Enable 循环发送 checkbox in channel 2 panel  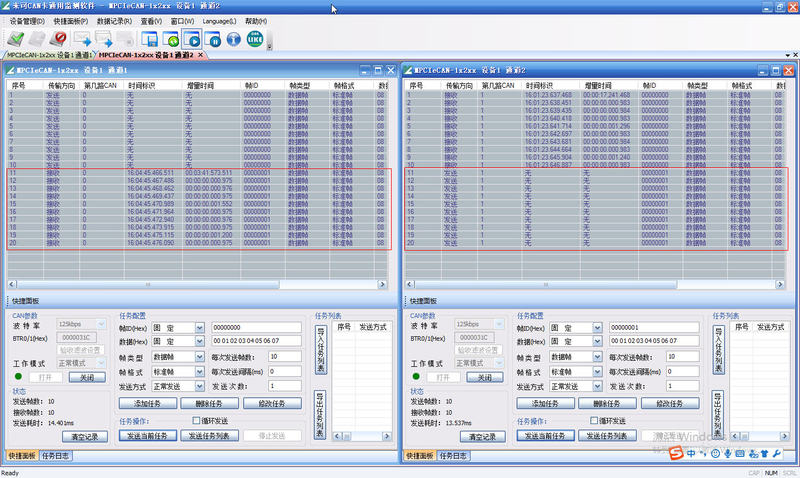(x=594, y=421)
